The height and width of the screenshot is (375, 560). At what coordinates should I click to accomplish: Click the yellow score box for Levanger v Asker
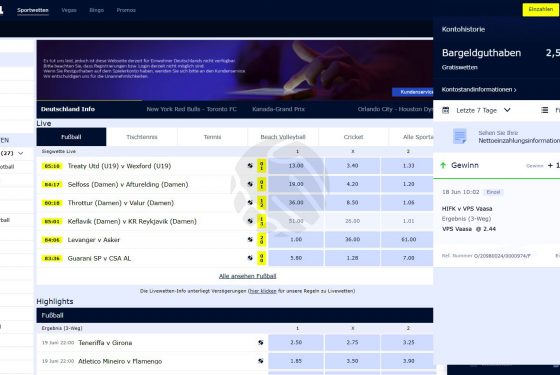[x=261, y=239]
